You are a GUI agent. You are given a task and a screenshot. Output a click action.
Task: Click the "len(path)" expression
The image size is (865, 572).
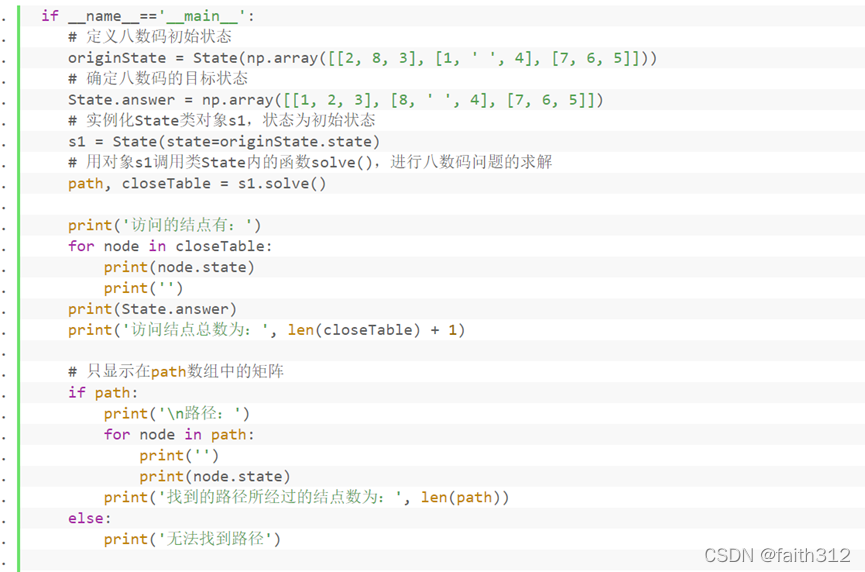pos(460,498)
